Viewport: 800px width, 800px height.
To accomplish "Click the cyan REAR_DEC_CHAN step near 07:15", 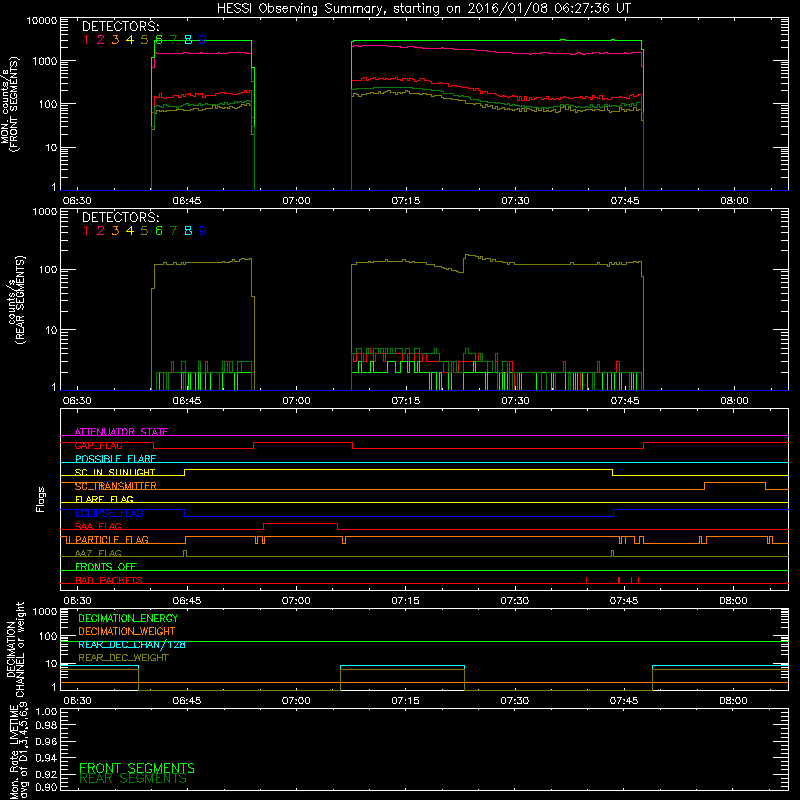I will (403, 666).
